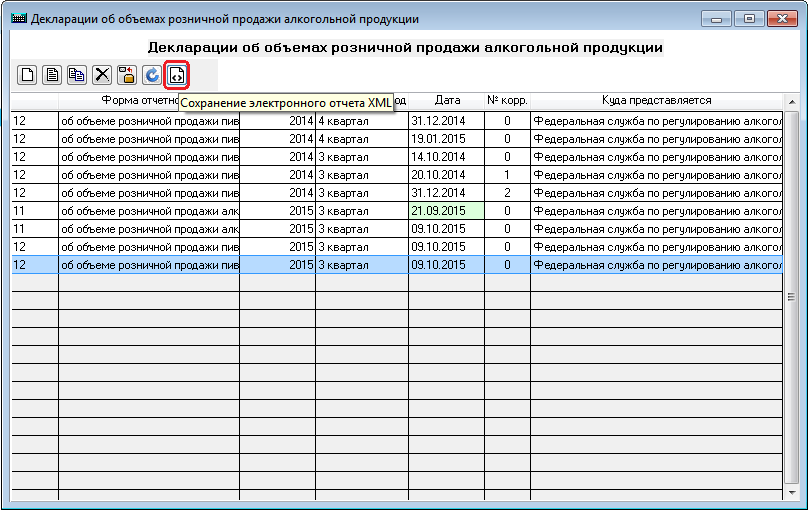Click '3 квартал' in the highlighted selected row
The width and height of the screenshot is (811, 513).
[x=362, y=265]
